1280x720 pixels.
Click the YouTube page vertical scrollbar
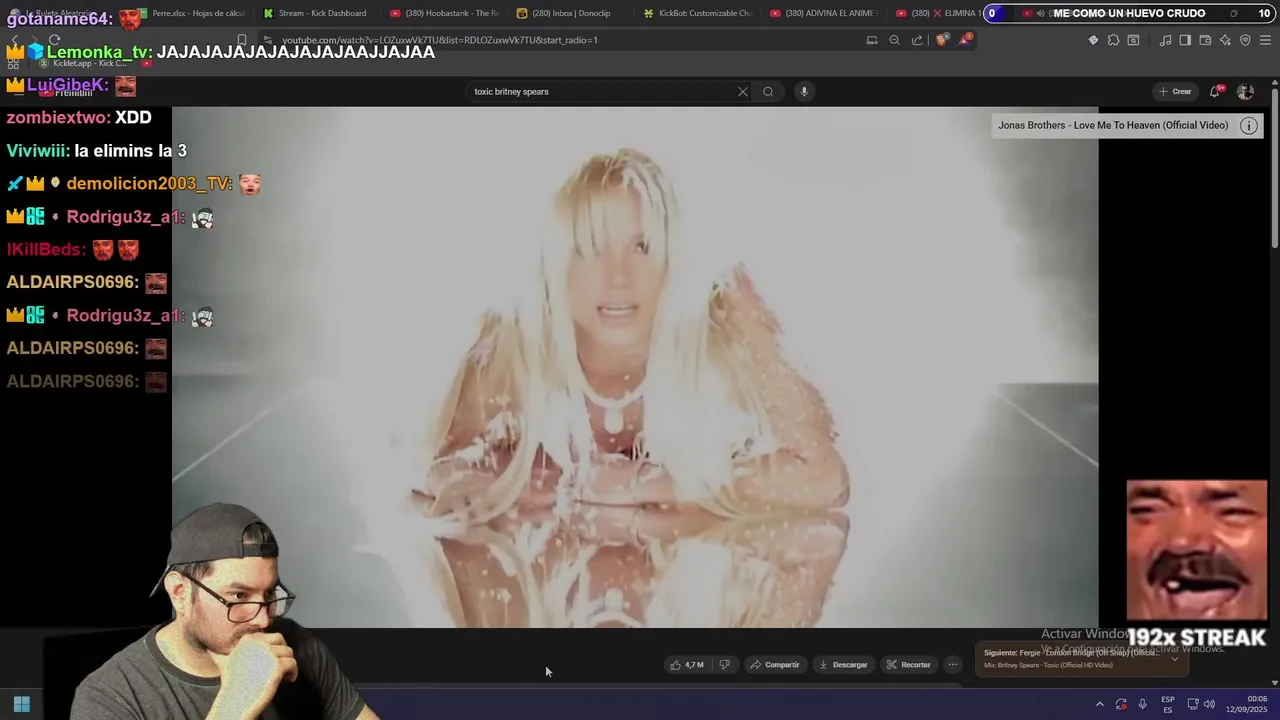(1274, 170)
